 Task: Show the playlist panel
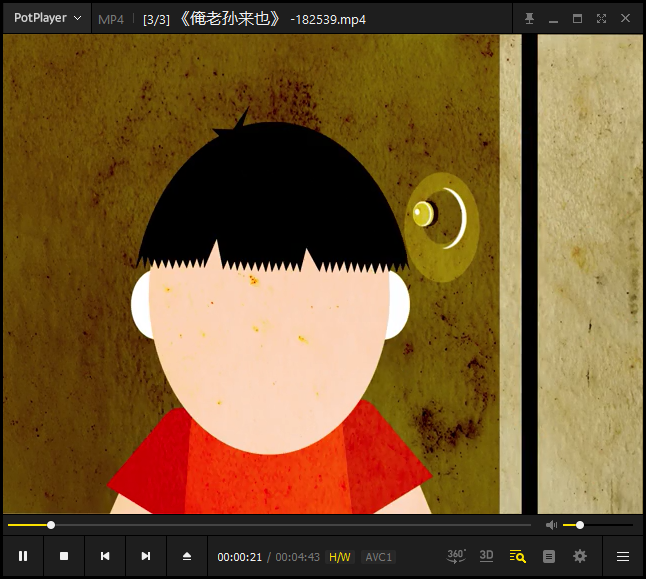(x=549, y=557)
